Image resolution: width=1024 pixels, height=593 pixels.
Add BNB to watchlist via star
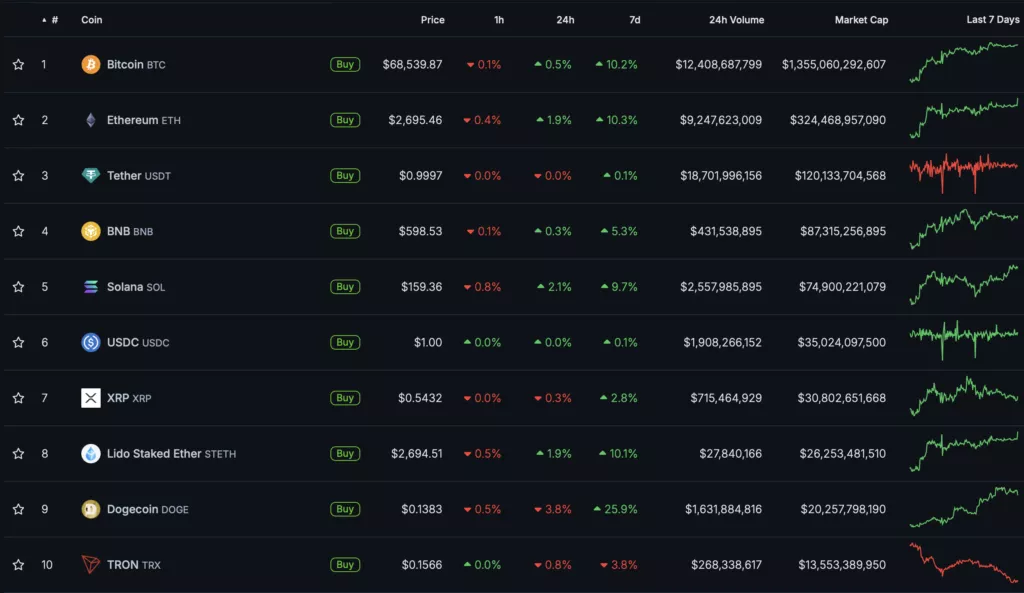(x=18, y=231)
